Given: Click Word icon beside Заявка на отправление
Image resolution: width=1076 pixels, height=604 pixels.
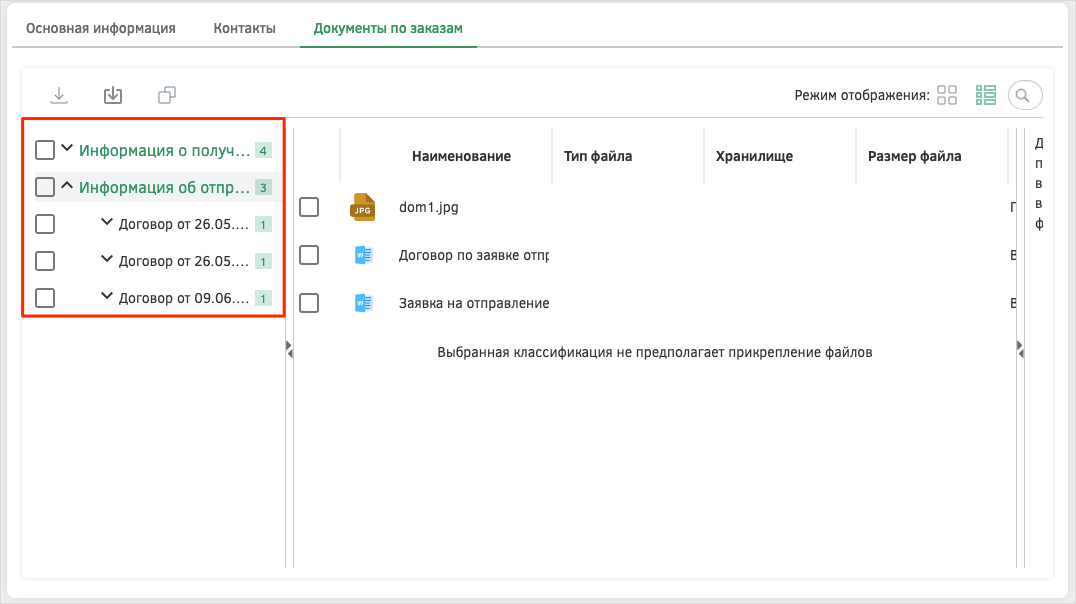Looking at the screenshot, I should pos(364,303).
